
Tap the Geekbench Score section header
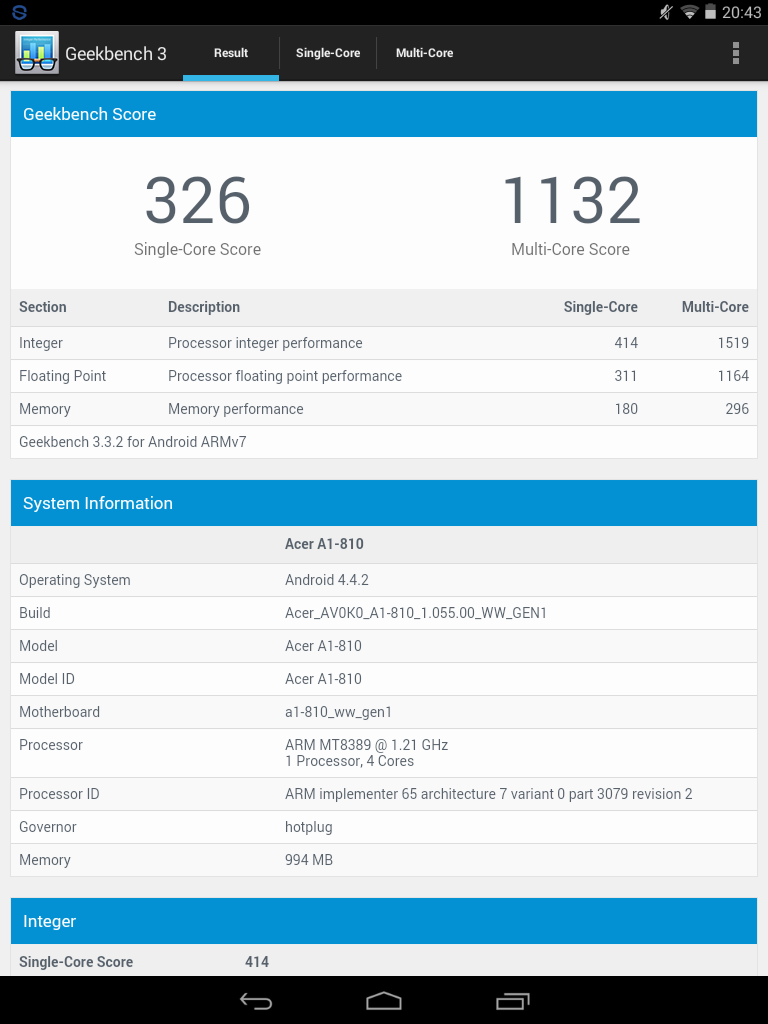point(384,114)
